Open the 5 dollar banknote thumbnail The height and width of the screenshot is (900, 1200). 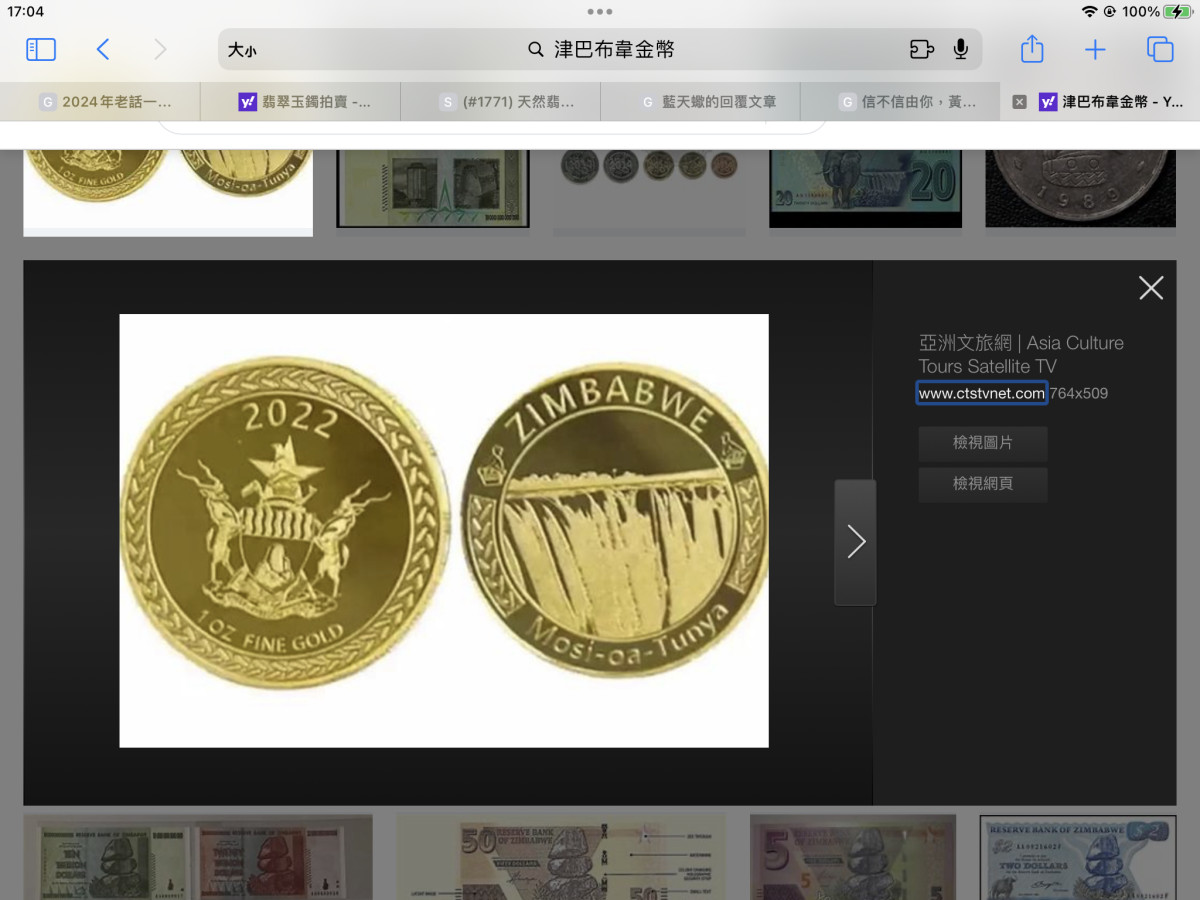point(853,857)
